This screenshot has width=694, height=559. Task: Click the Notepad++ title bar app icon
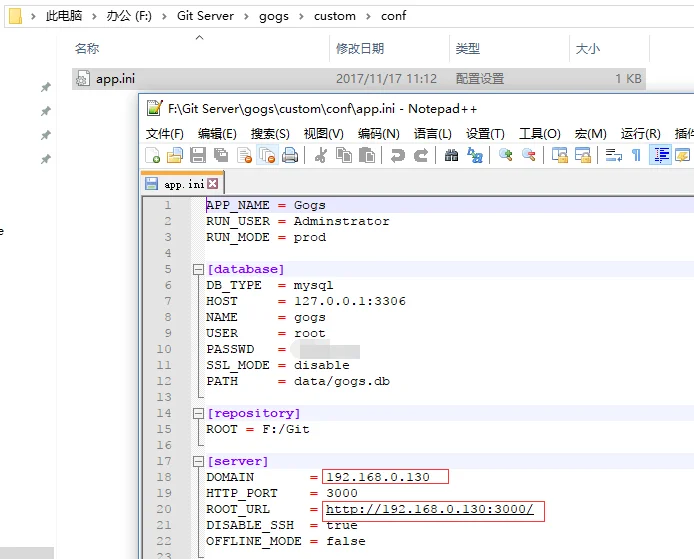click(154, 108)
